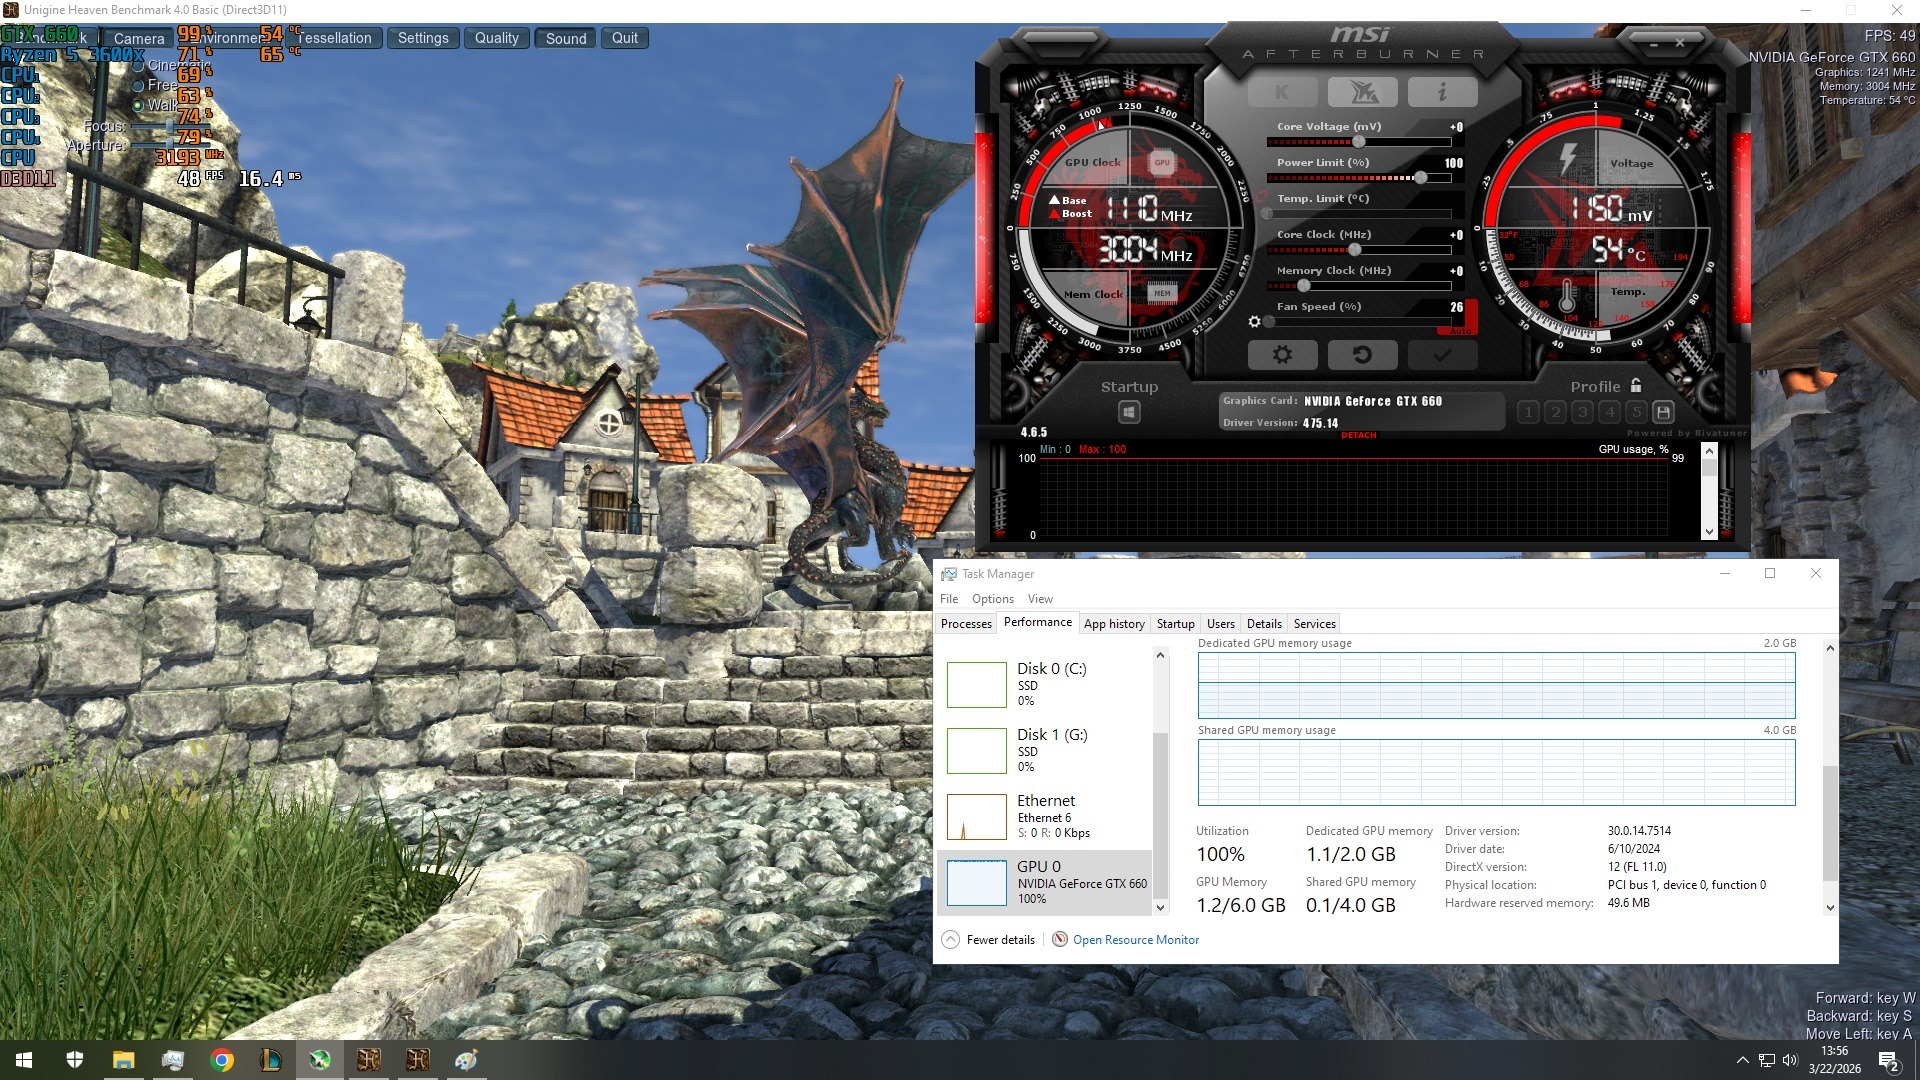Viewport: 1920px width, 1080px height.
Task: Save profile with the floppy disk icon
Action: pyautogui.click(x=1663, y=412)
